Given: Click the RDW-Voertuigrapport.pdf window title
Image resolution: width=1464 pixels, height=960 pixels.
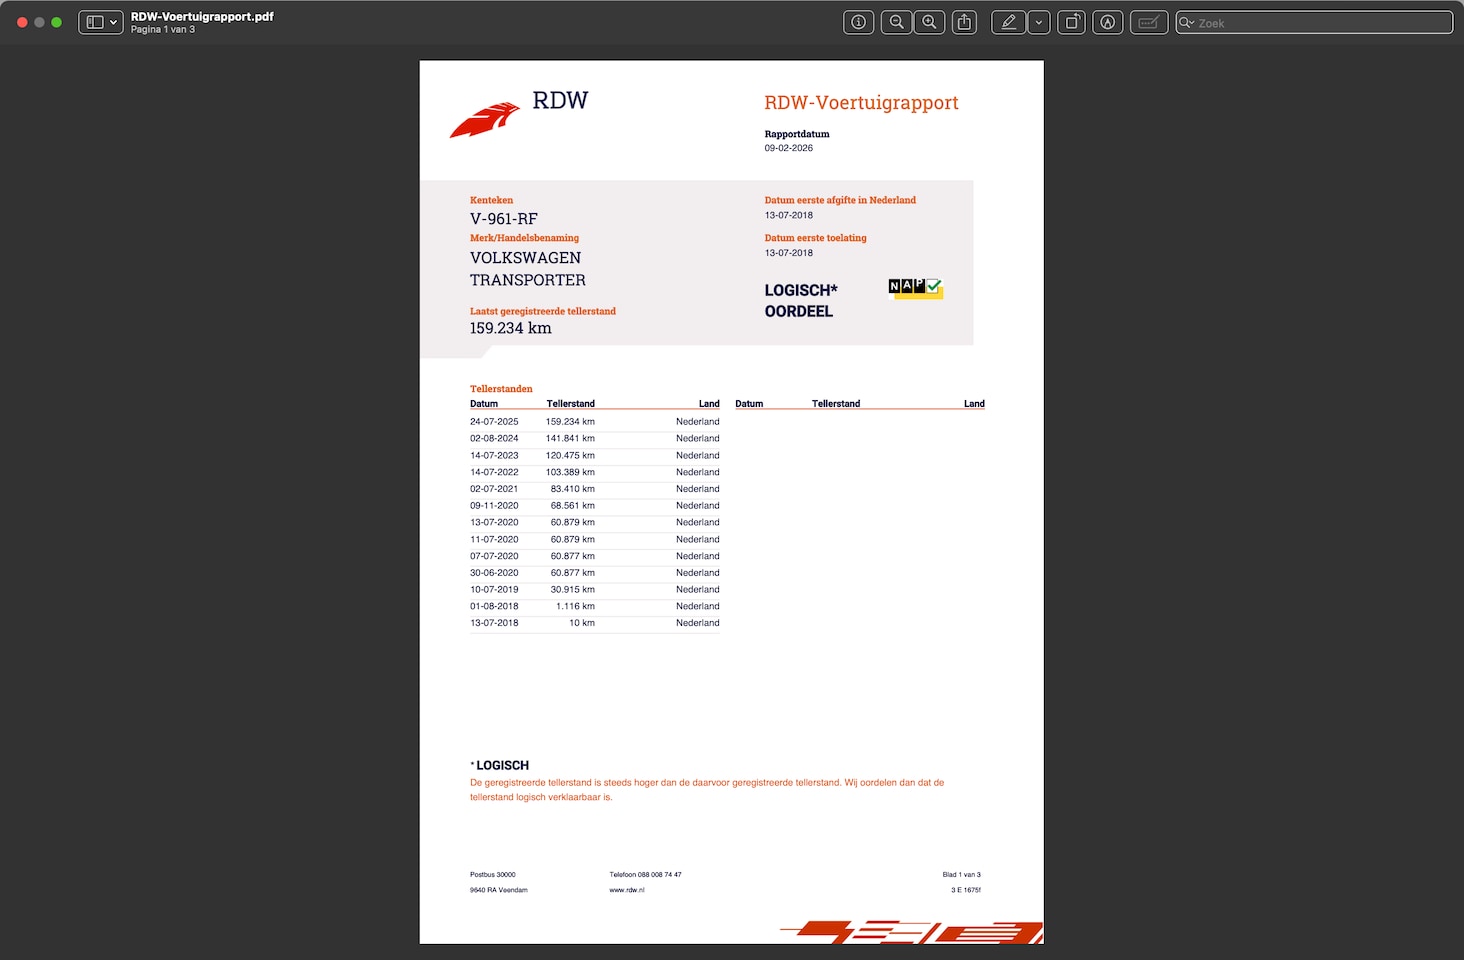Looking at the screenshot, I should pos(202,16).
